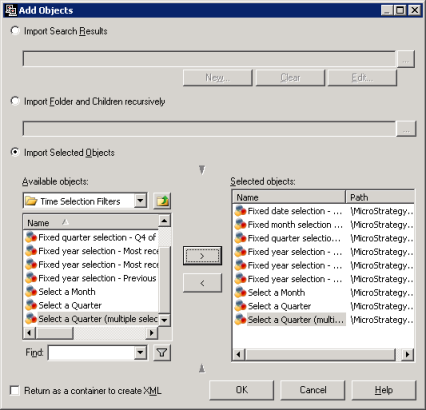Image resolution: width=426 pixels, height=410 pixels.
Task: Open Time Selection Filters folder dropdown
Action: [x=140, y=201]
